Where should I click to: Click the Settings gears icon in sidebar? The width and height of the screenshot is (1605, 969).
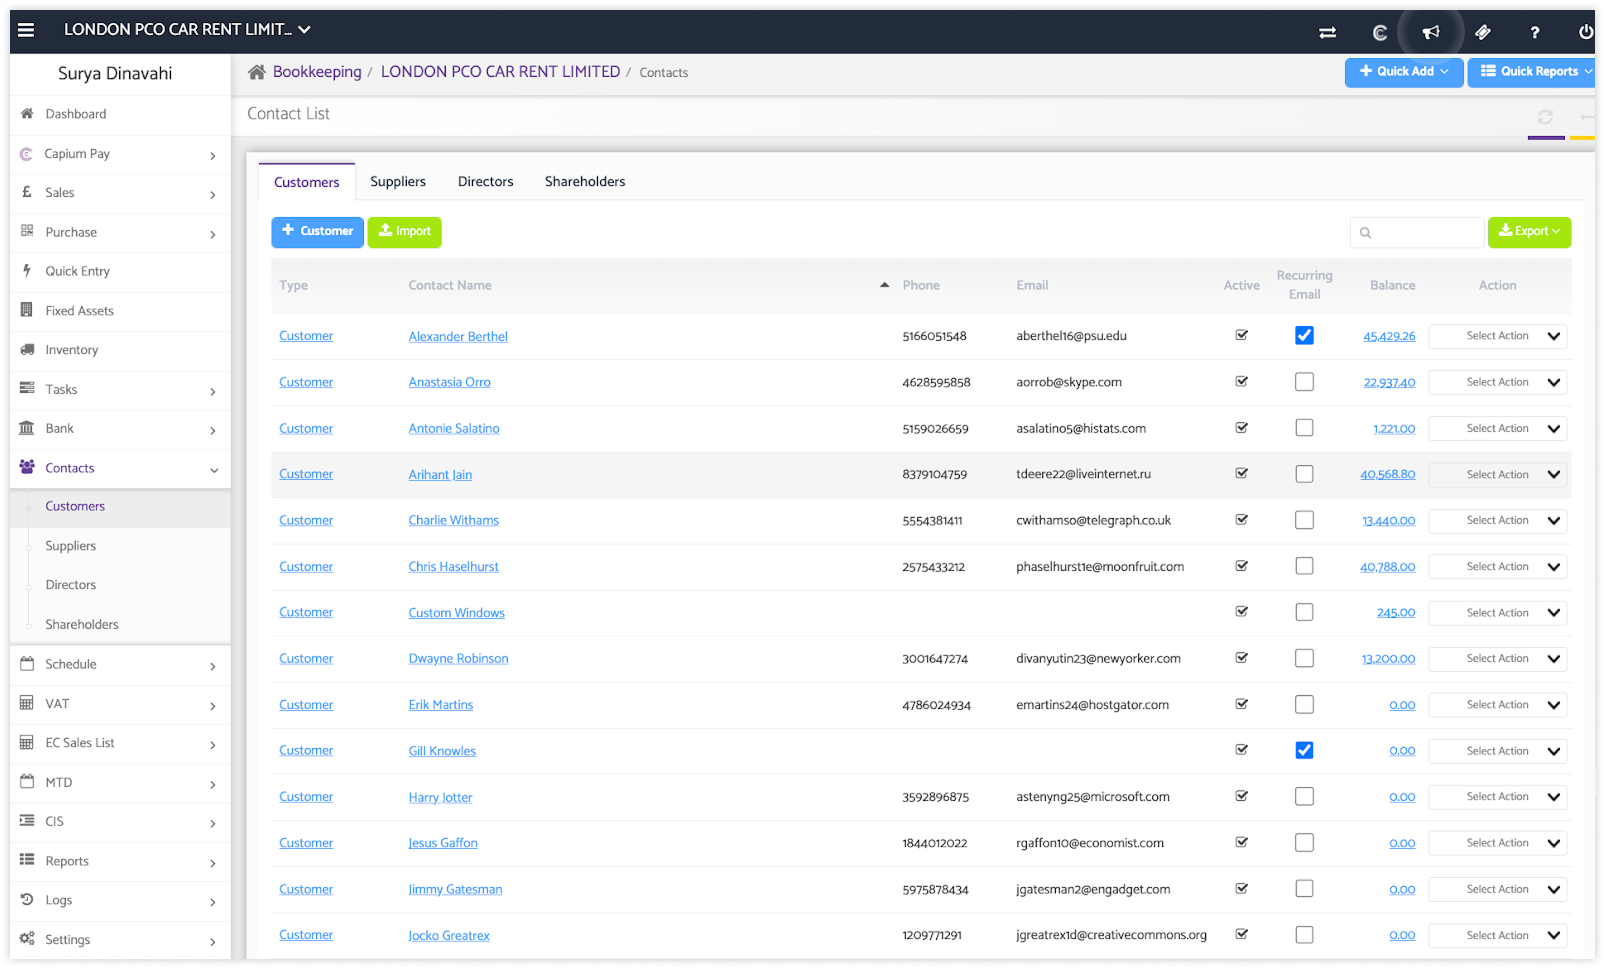tap(27, 939)
